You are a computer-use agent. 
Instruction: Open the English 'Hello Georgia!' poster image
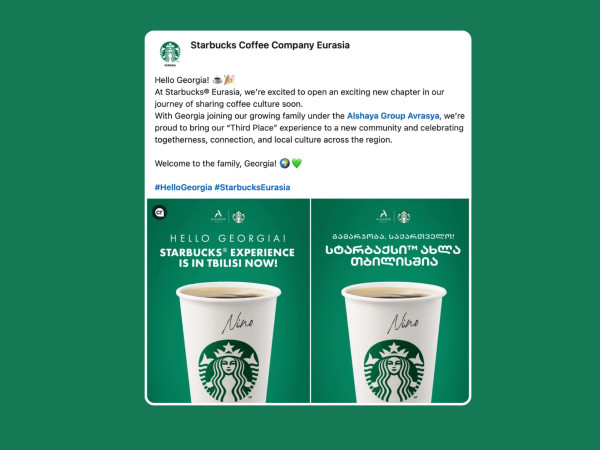click(x=228, y=301)
